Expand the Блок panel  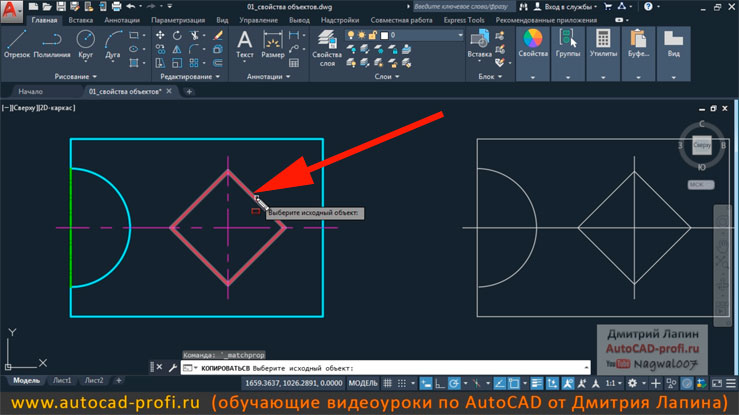point(490,76)
